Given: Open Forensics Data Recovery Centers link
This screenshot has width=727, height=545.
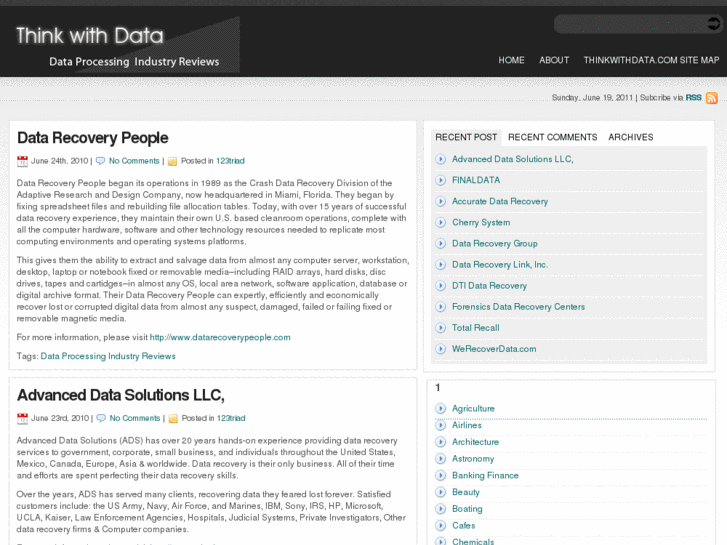Looking at the screenshot, I should [518, 307].
